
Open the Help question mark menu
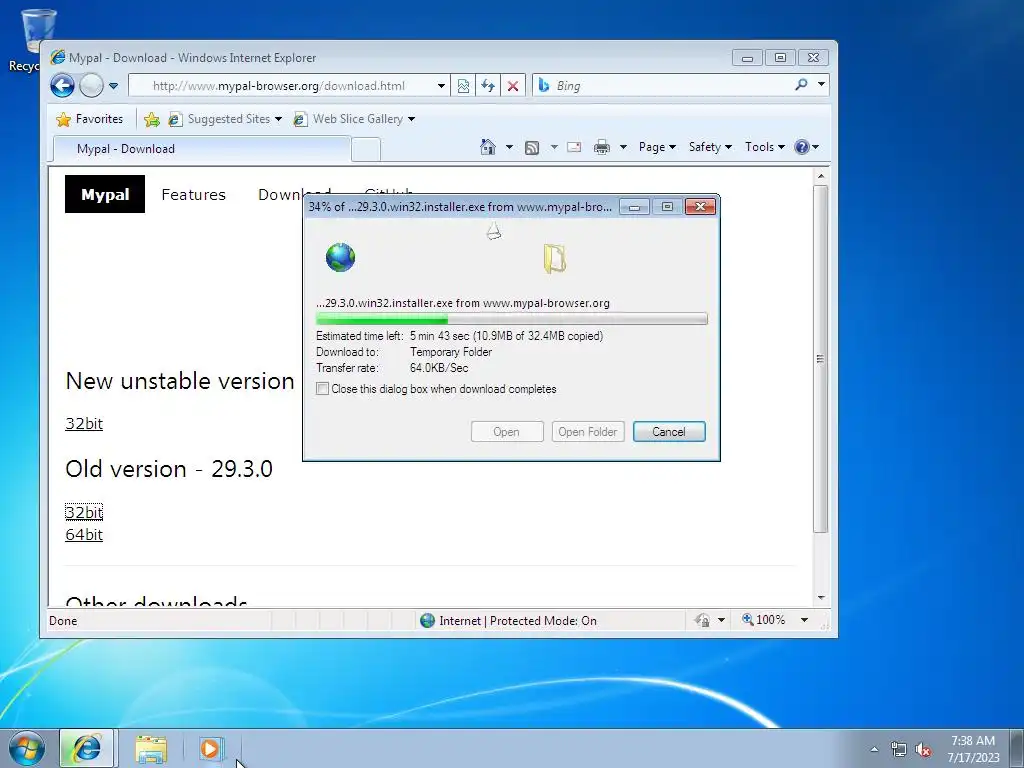coord(806,147)
